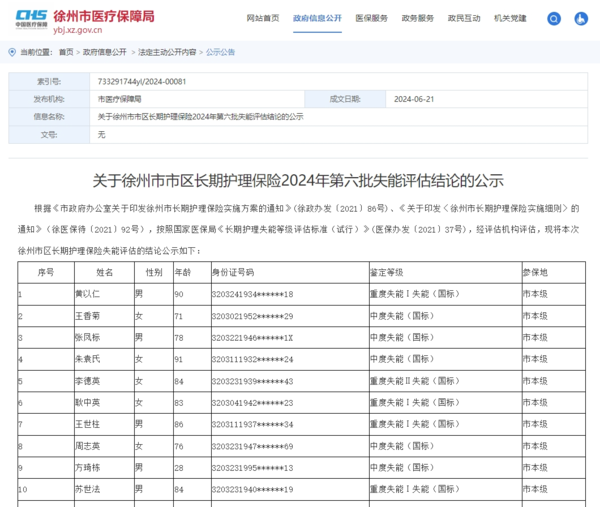Image resolution: width=600 pixels, height=507 pixels.
Task: Select the name 李德英 in the table
Action: click(87, 381)
